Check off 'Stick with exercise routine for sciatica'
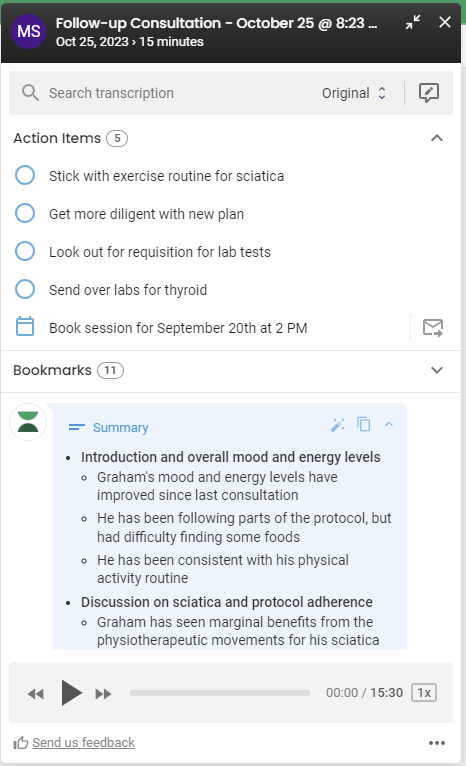This screenshot has height=766, width=466. point(25,175)
